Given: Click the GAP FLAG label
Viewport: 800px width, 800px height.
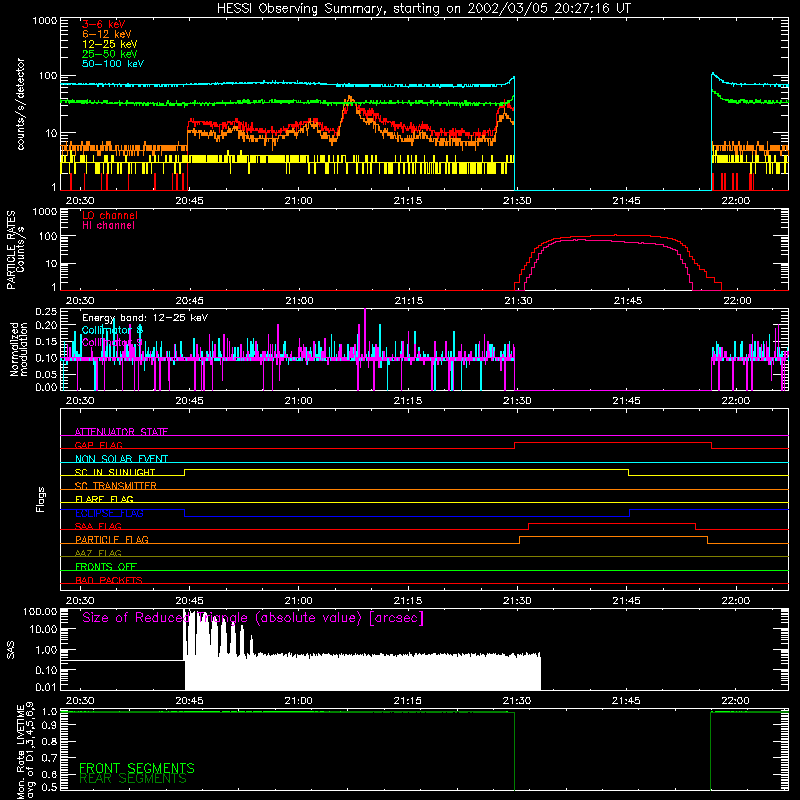Looking at the screenshot, I should (x=98, y=445).
